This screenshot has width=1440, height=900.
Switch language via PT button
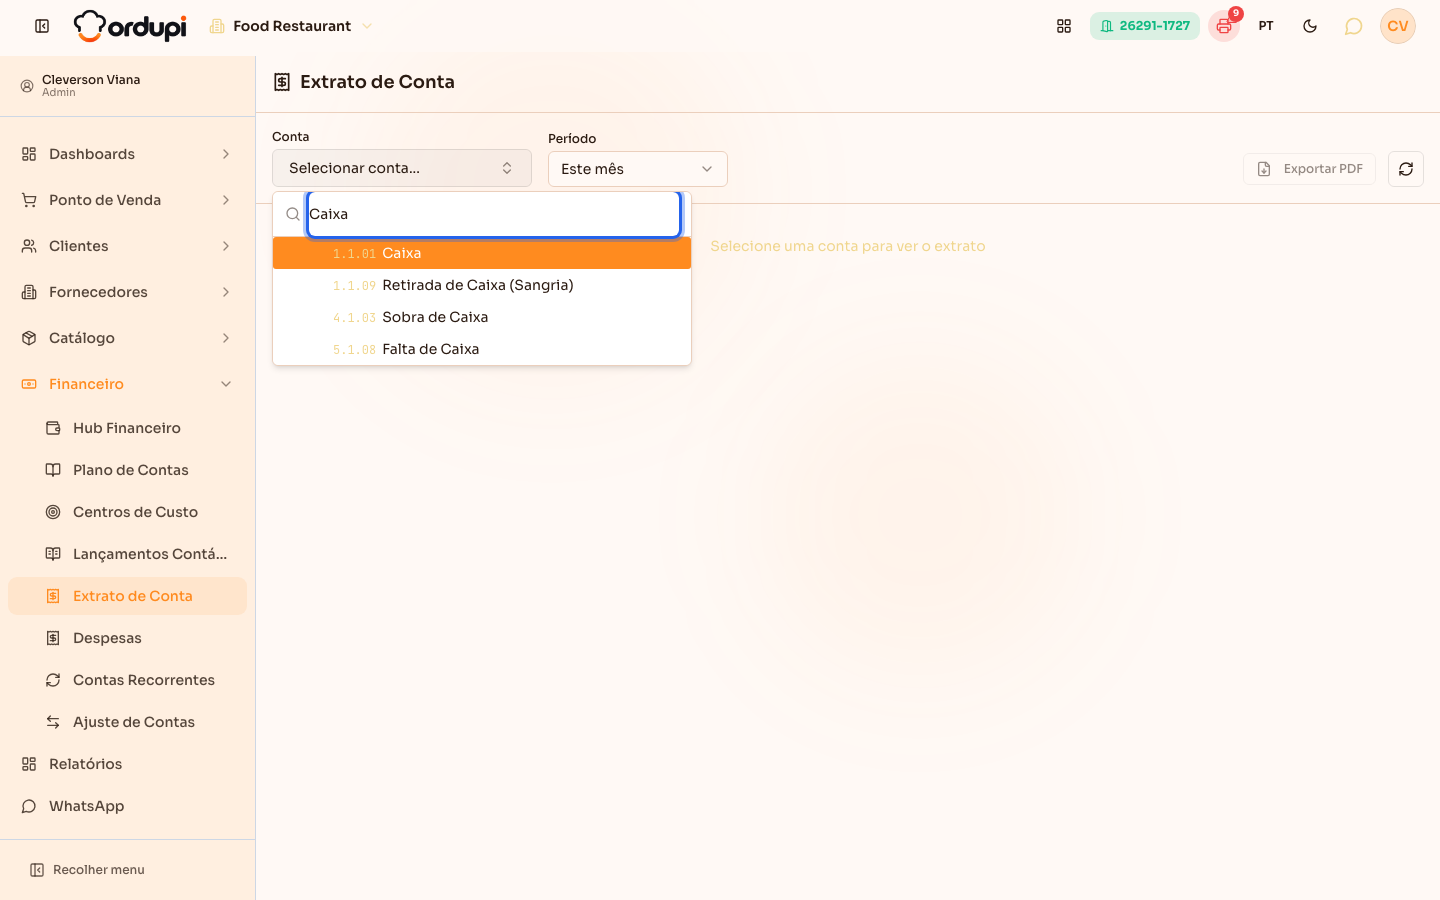[1266, 26]
